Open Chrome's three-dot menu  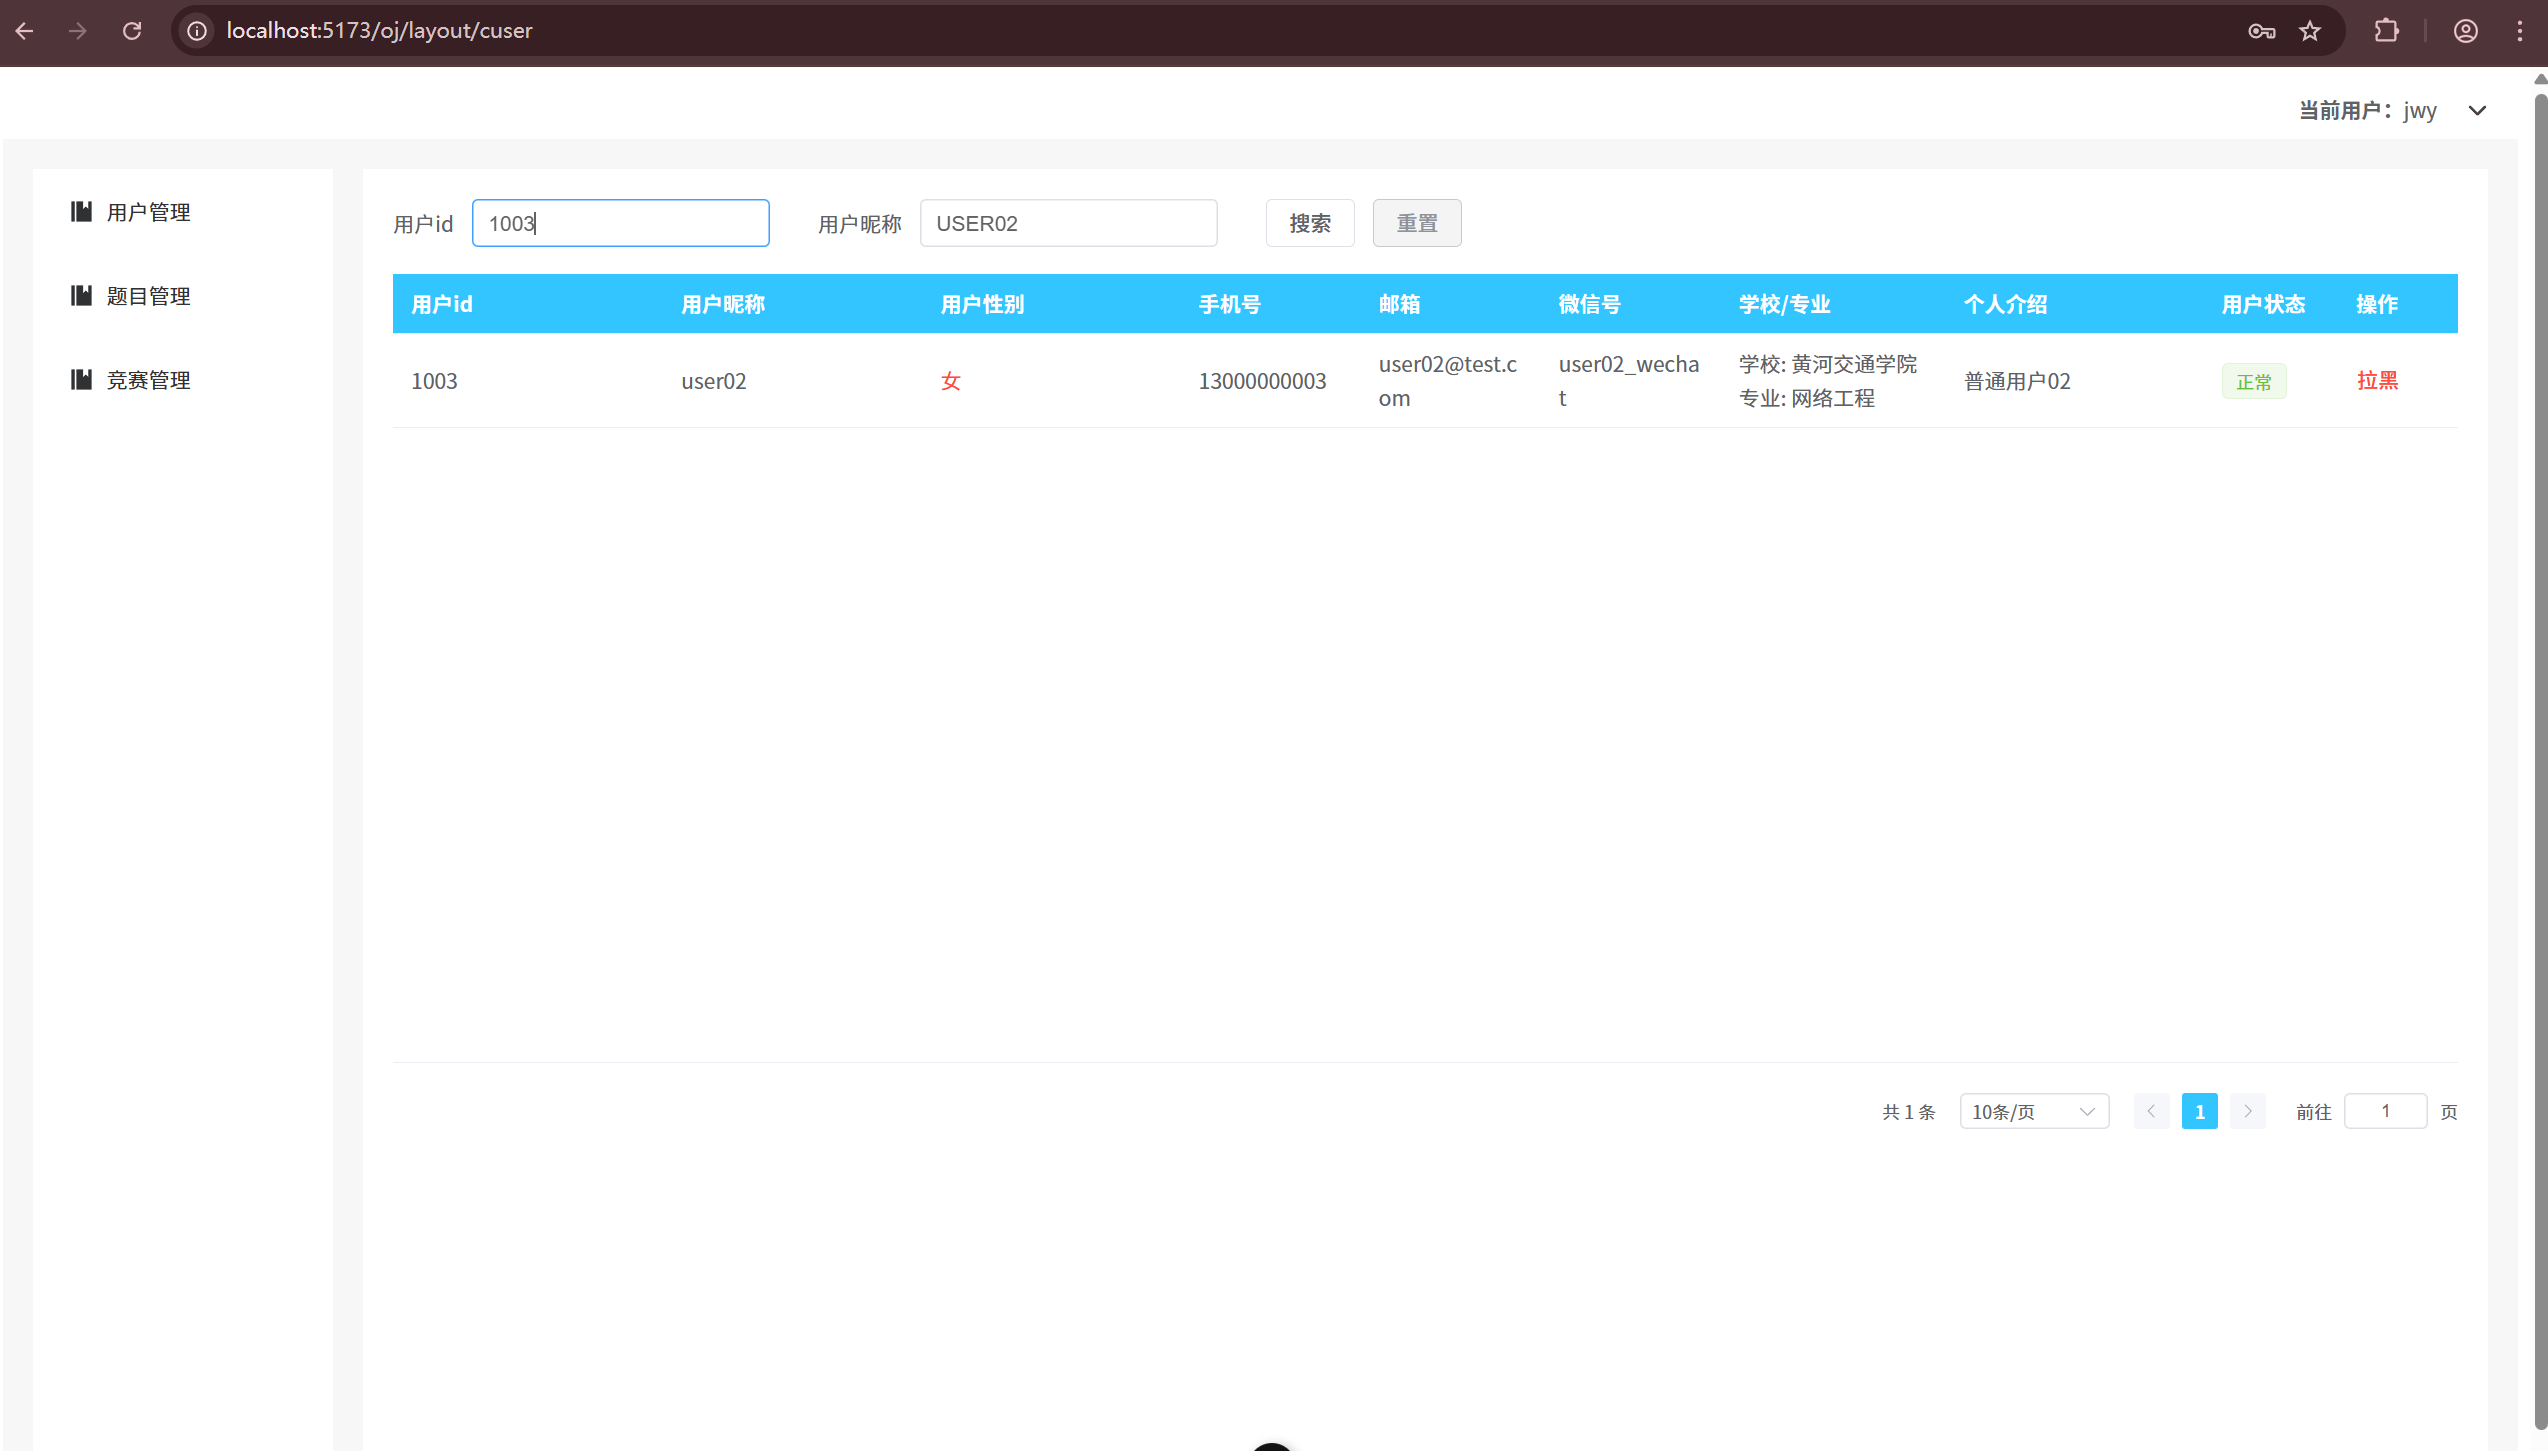[2519, 31]
